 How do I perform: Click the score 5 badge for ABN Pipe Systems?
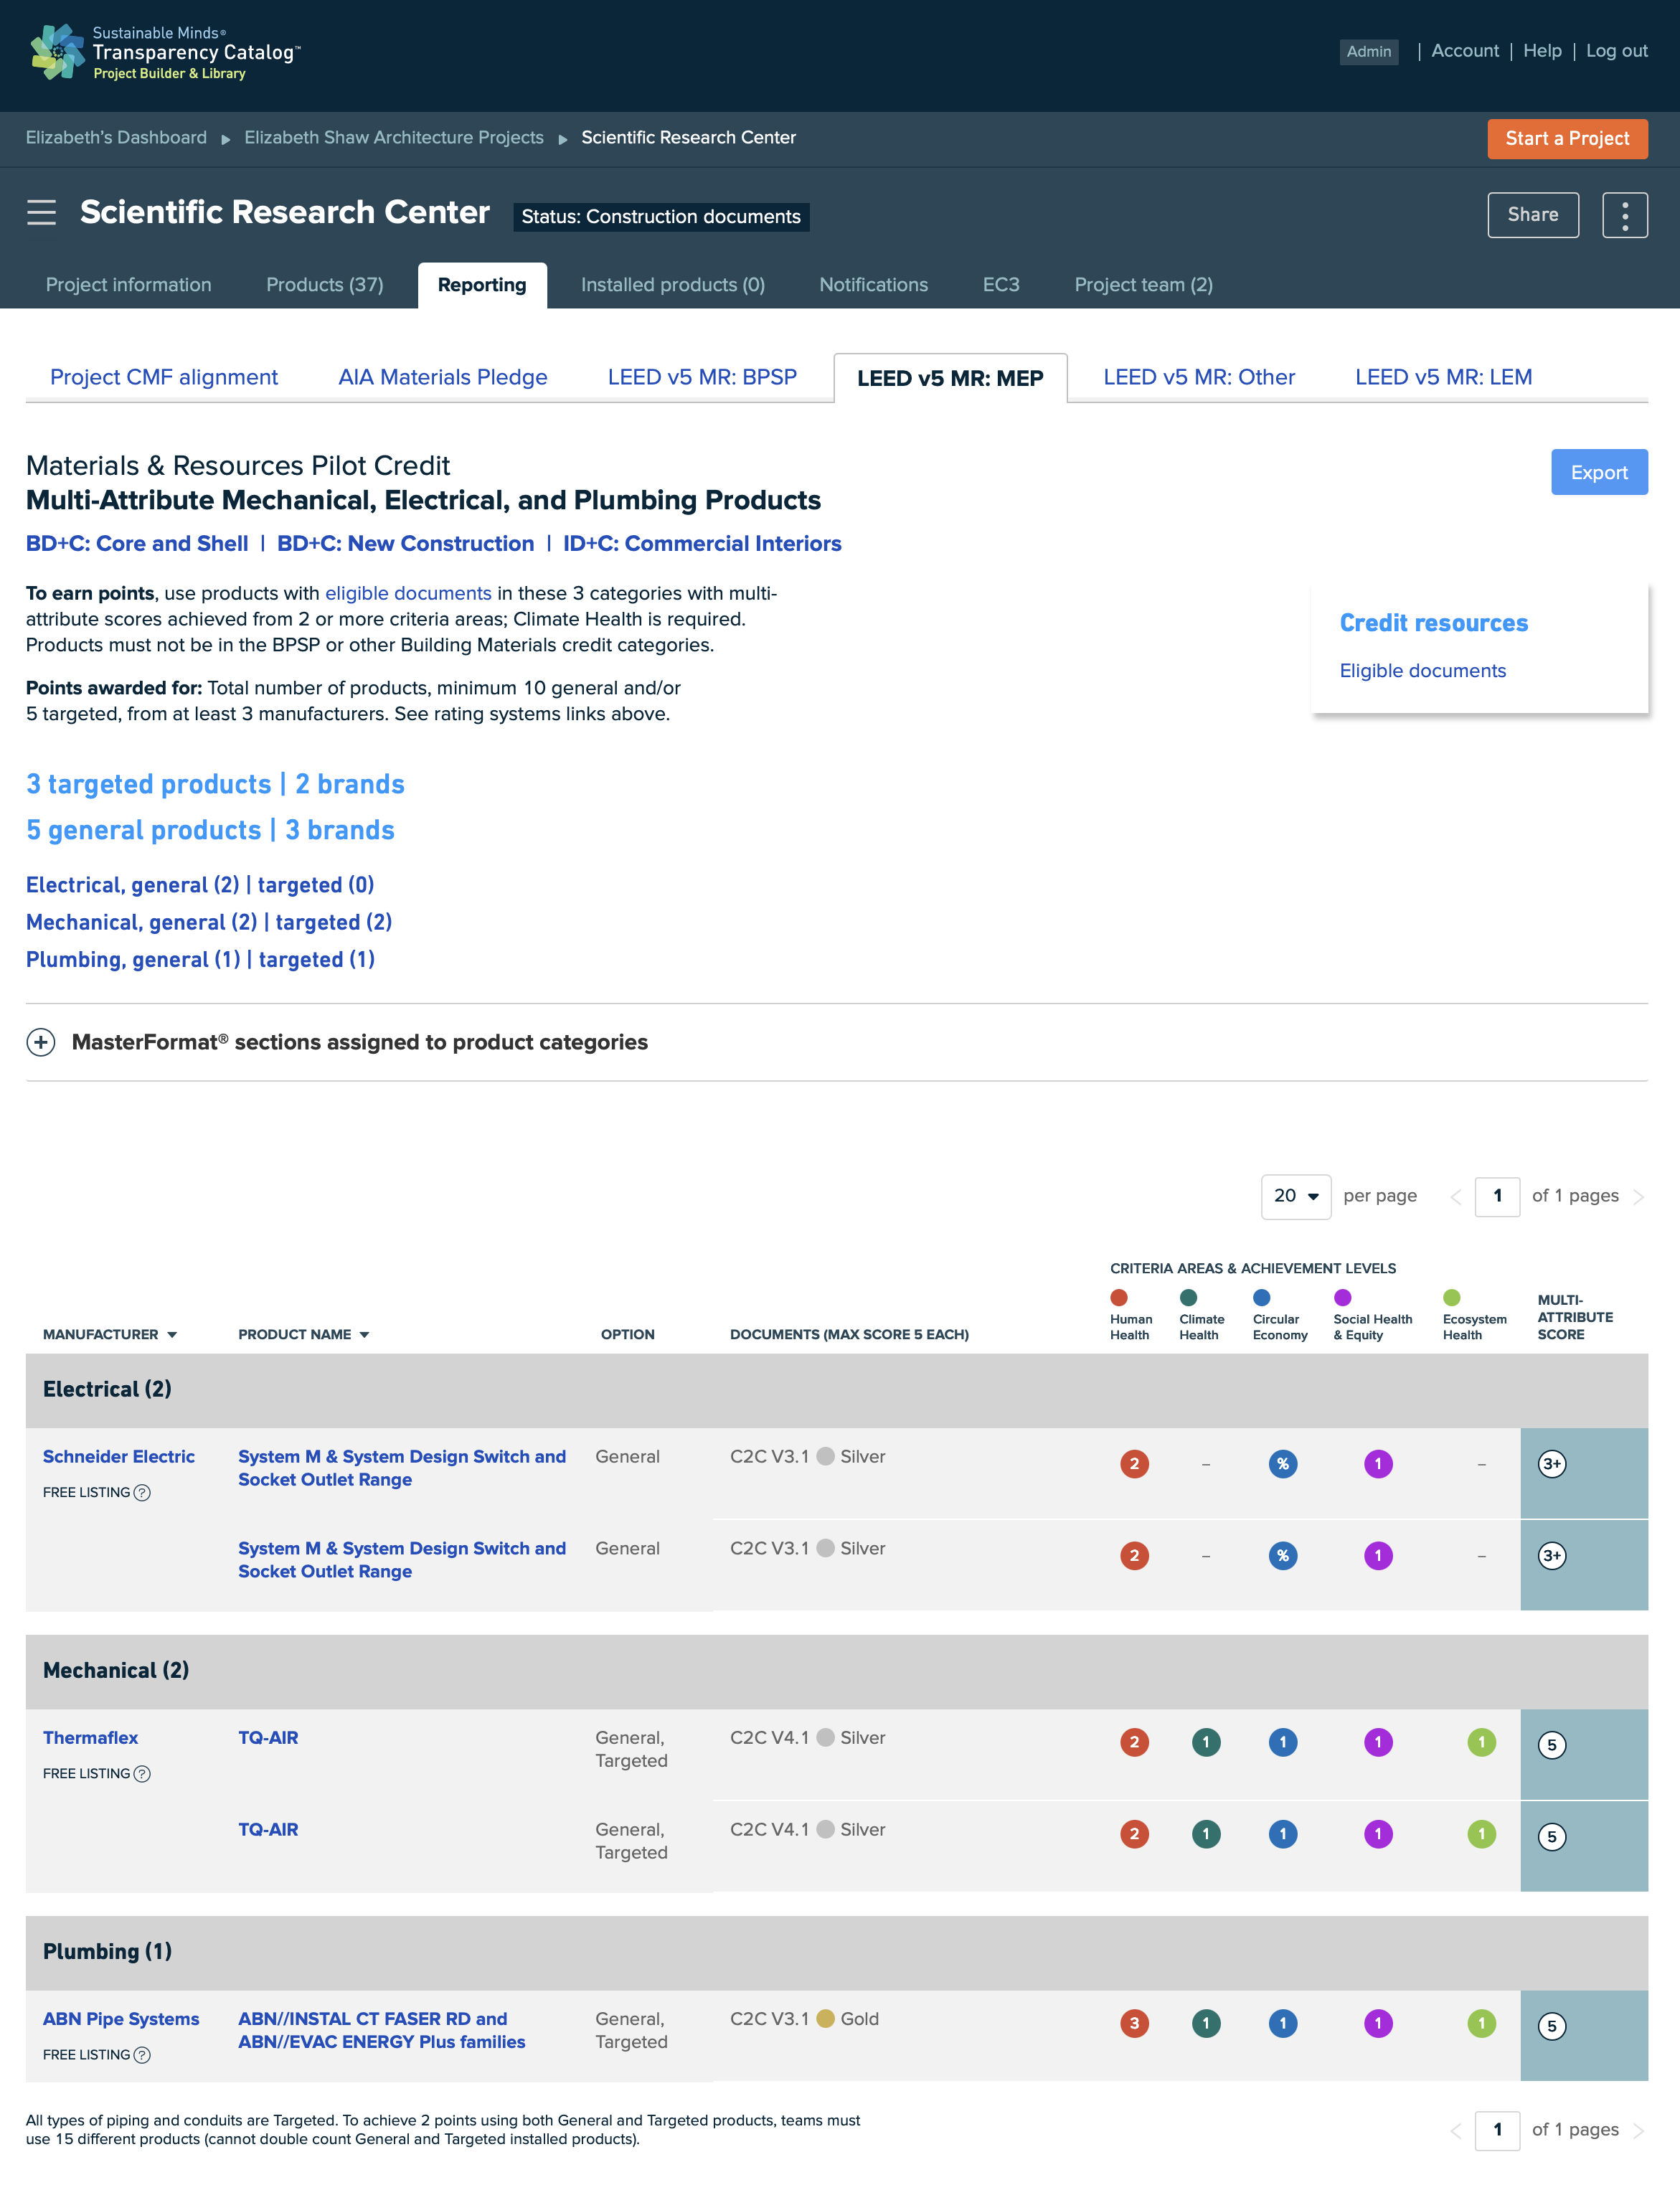tap(1551, 2026)
